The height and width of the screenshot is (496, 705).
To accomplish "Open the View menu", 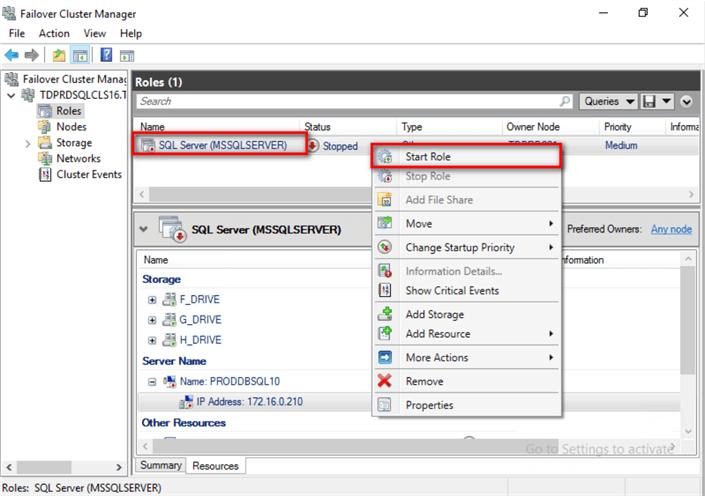I will pos(94,33).
